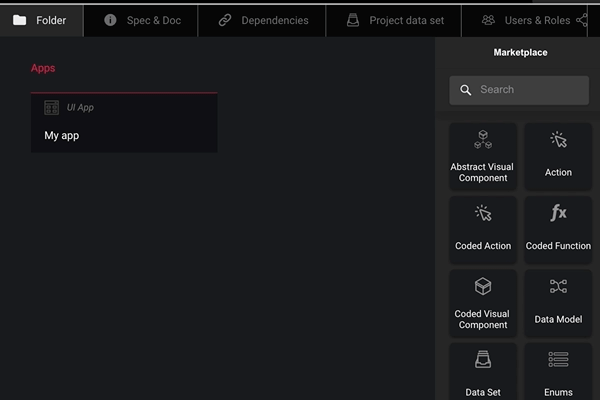
Task: Go to Users & Roles tab
Action: point(526,20)
